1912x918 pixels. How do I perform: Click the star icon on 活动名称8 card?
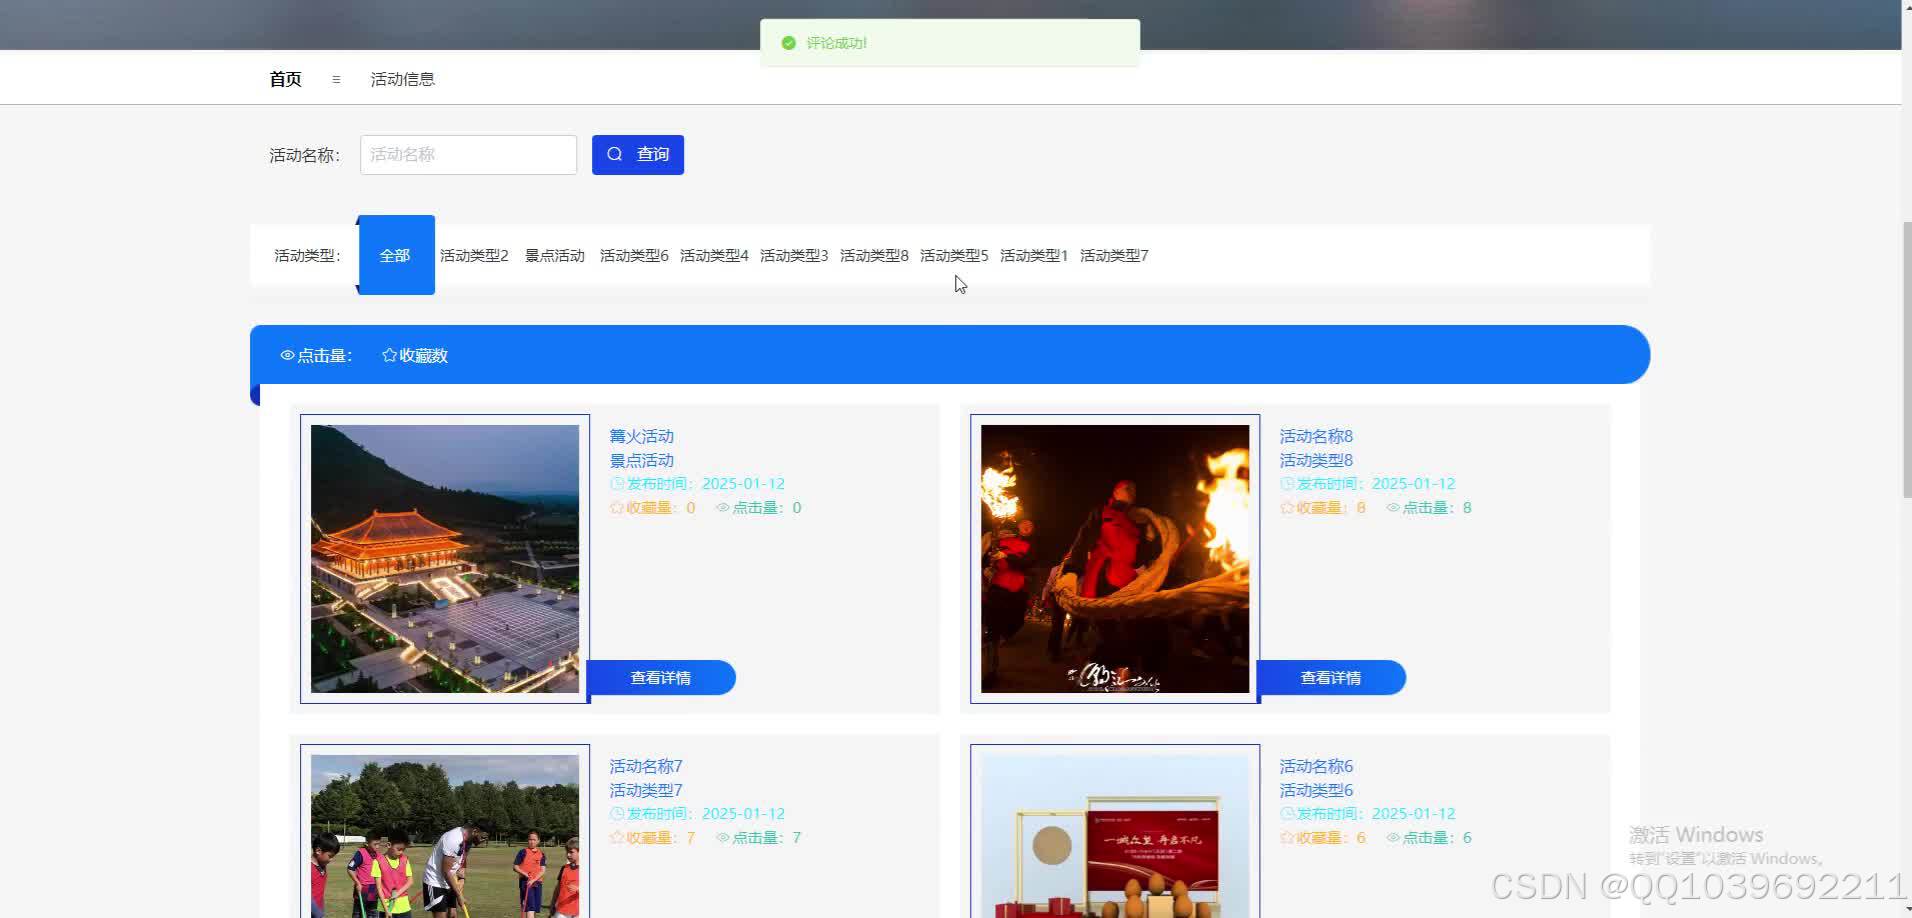tap(1287, 508)
